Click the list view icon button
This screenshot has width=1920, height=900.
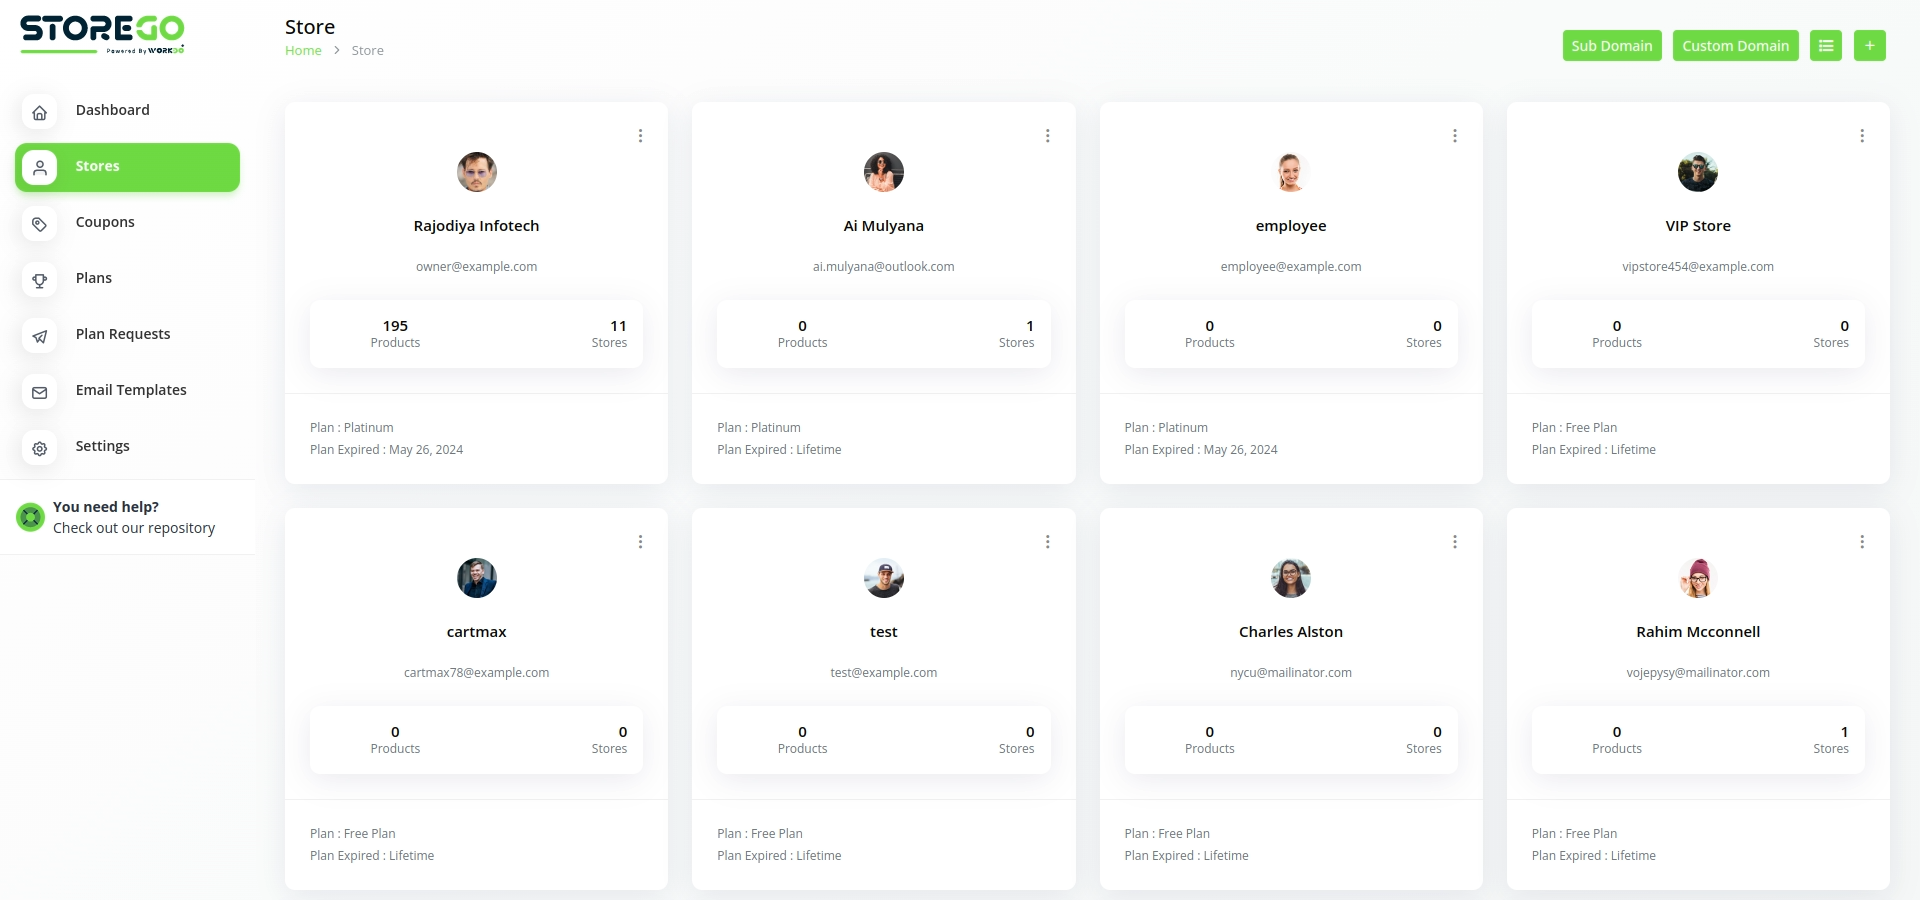coord(1825,46)
